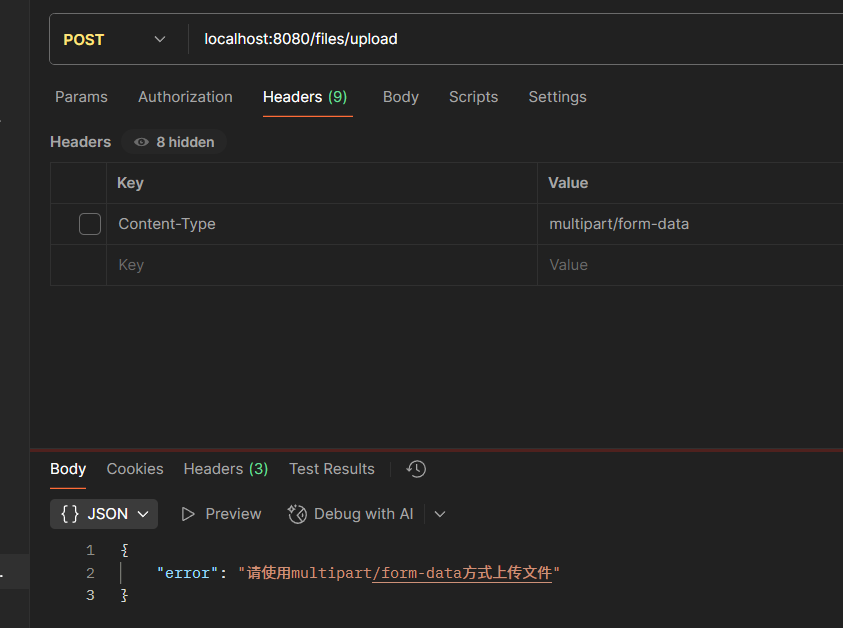The width and height of the screenshot is (843, 628).
Task: Click the Debug with AI sparkle icon
Action: pyautogui.click(x=297, y=514)
